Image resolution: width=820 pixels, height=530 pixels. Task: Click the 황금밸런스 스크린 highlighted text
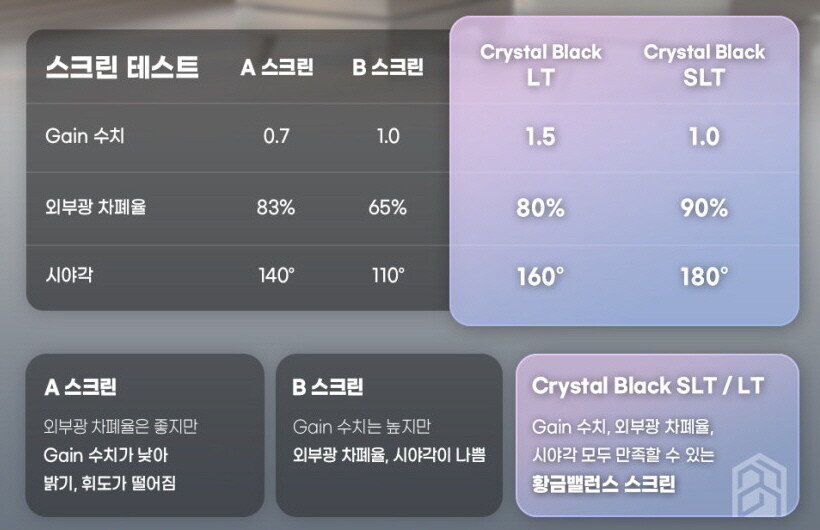[604, 483]
